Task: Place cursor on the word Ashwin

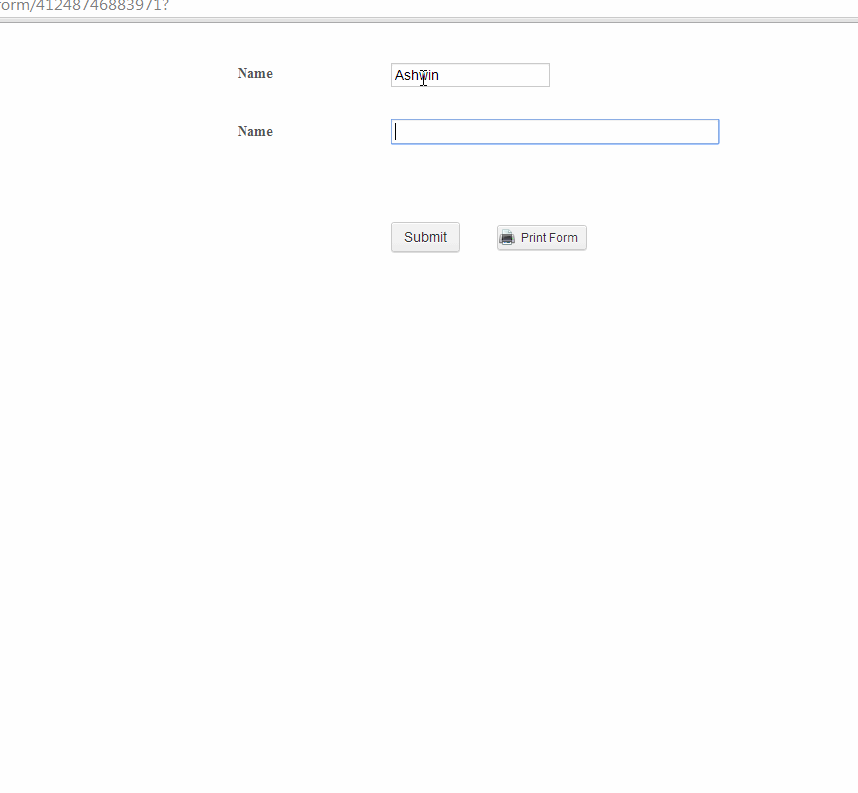Action: click(x=416, y=76)
